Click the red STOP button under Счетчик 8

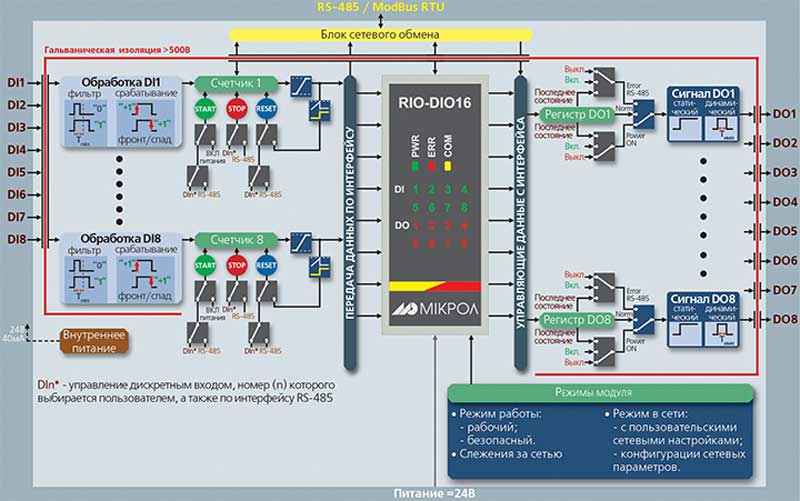[237, 265]
